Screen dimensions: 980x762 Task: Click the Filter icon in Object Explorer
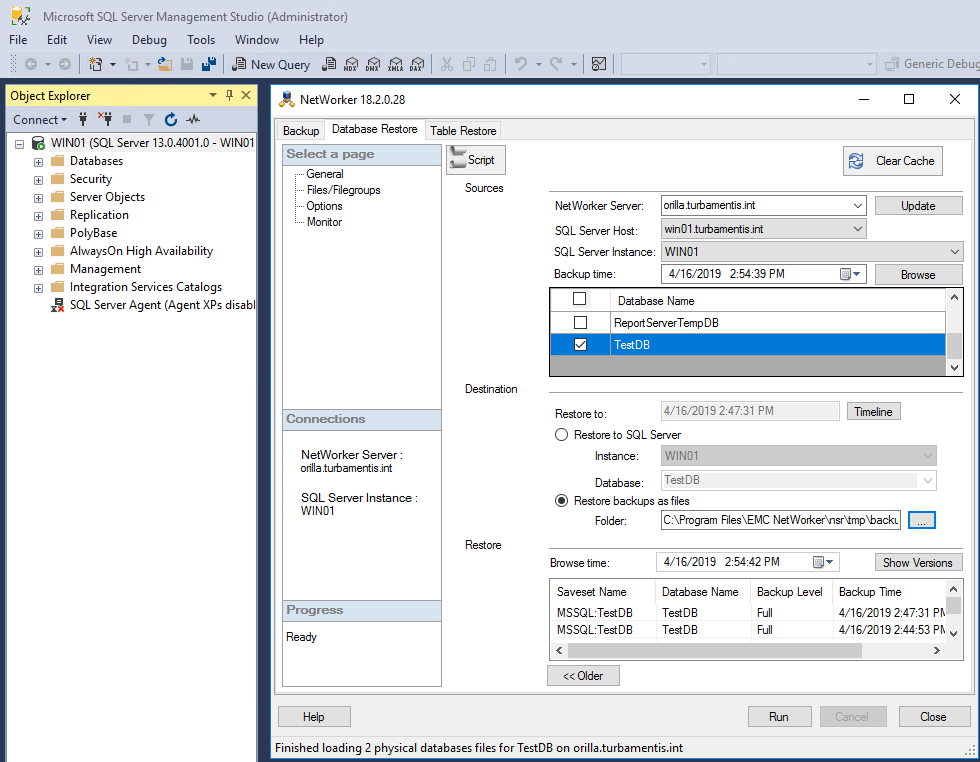click(149, 119)
